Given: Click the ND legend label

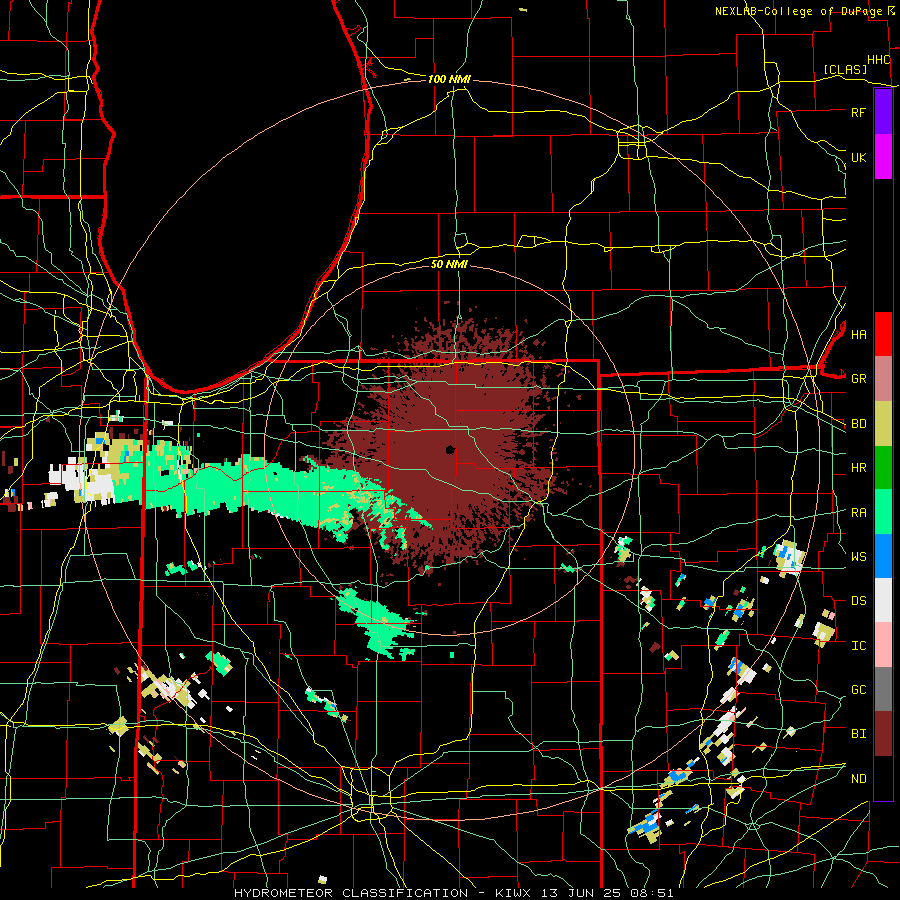Looking at the screenshot, I should click(858, 779).
